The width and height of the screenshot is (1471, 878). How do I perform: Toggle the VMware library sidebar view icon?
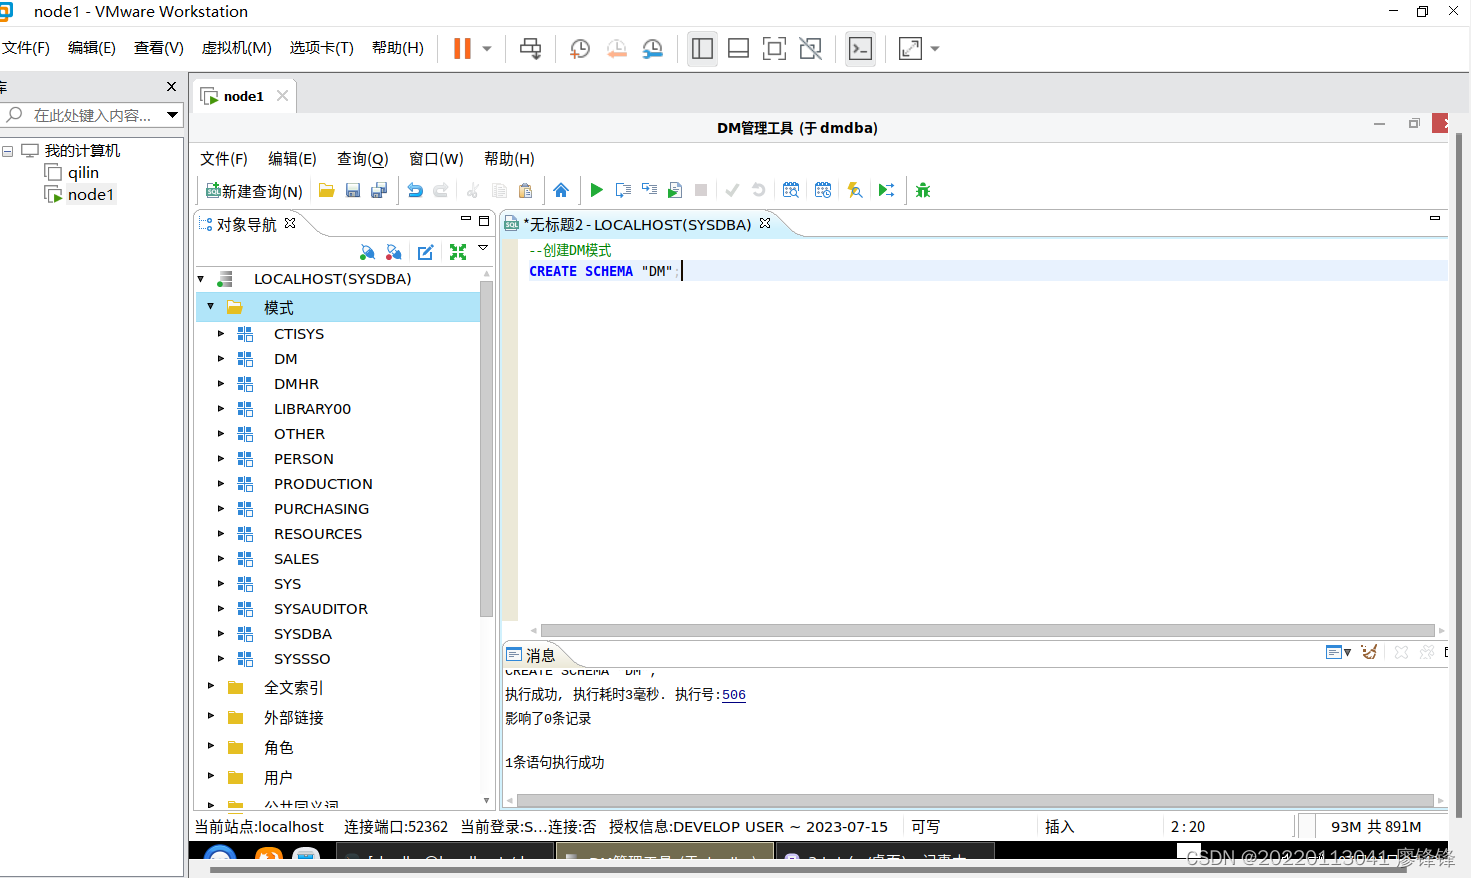click(x=702, y=48)
